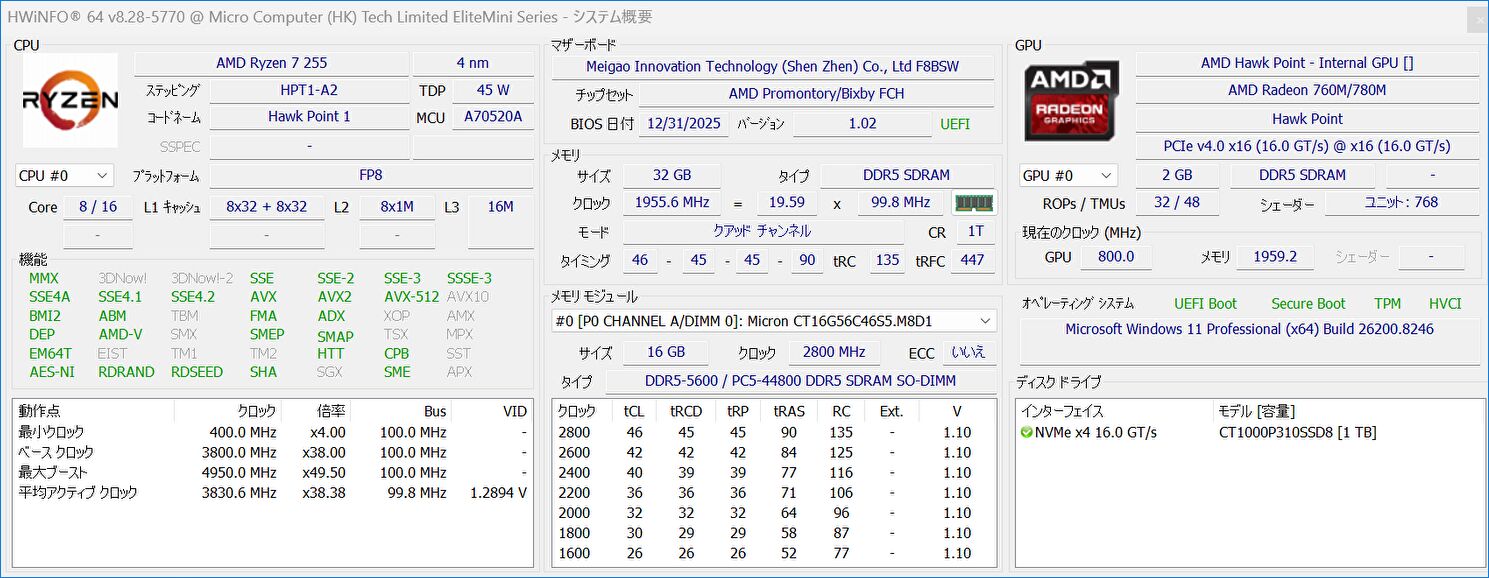
Task: Expand the memory module DIMM dropdown
Action: 985,321
